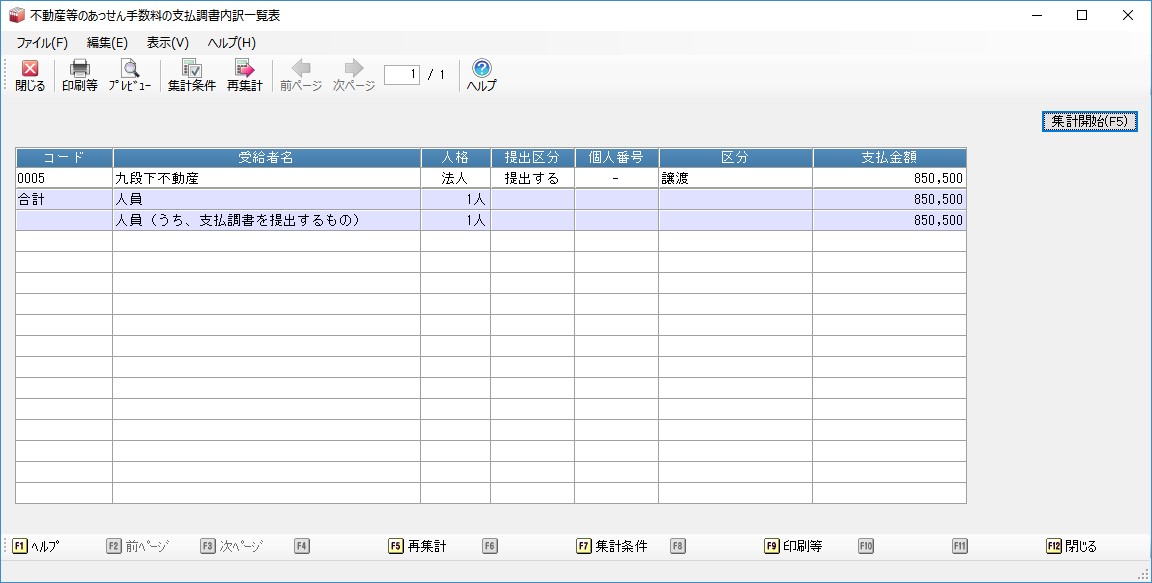Open the 表示(V) menu
This screenshot has height=583, width=1152.
(167, 43)
